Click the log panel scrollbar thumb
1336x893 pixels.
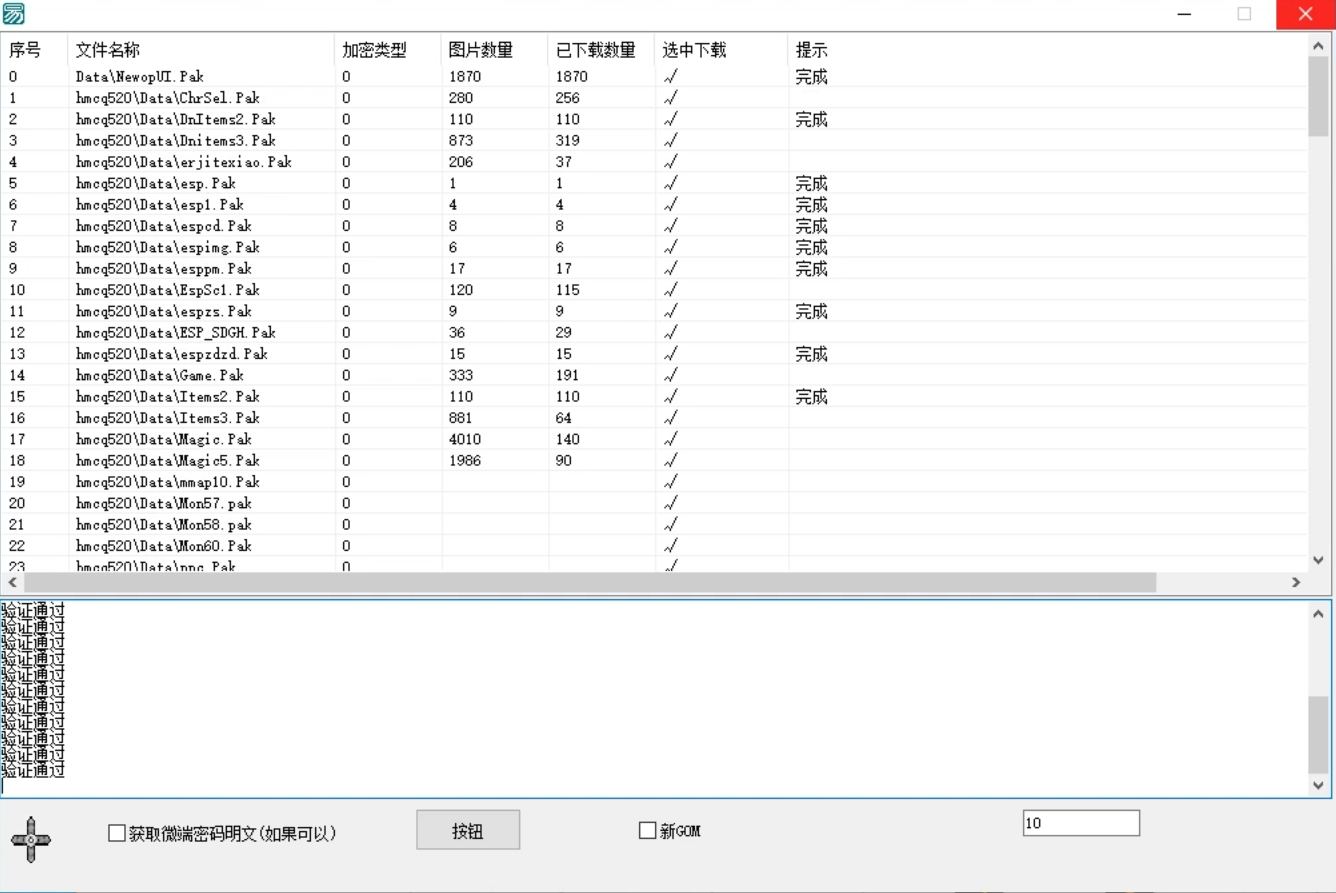(1318, 734)
